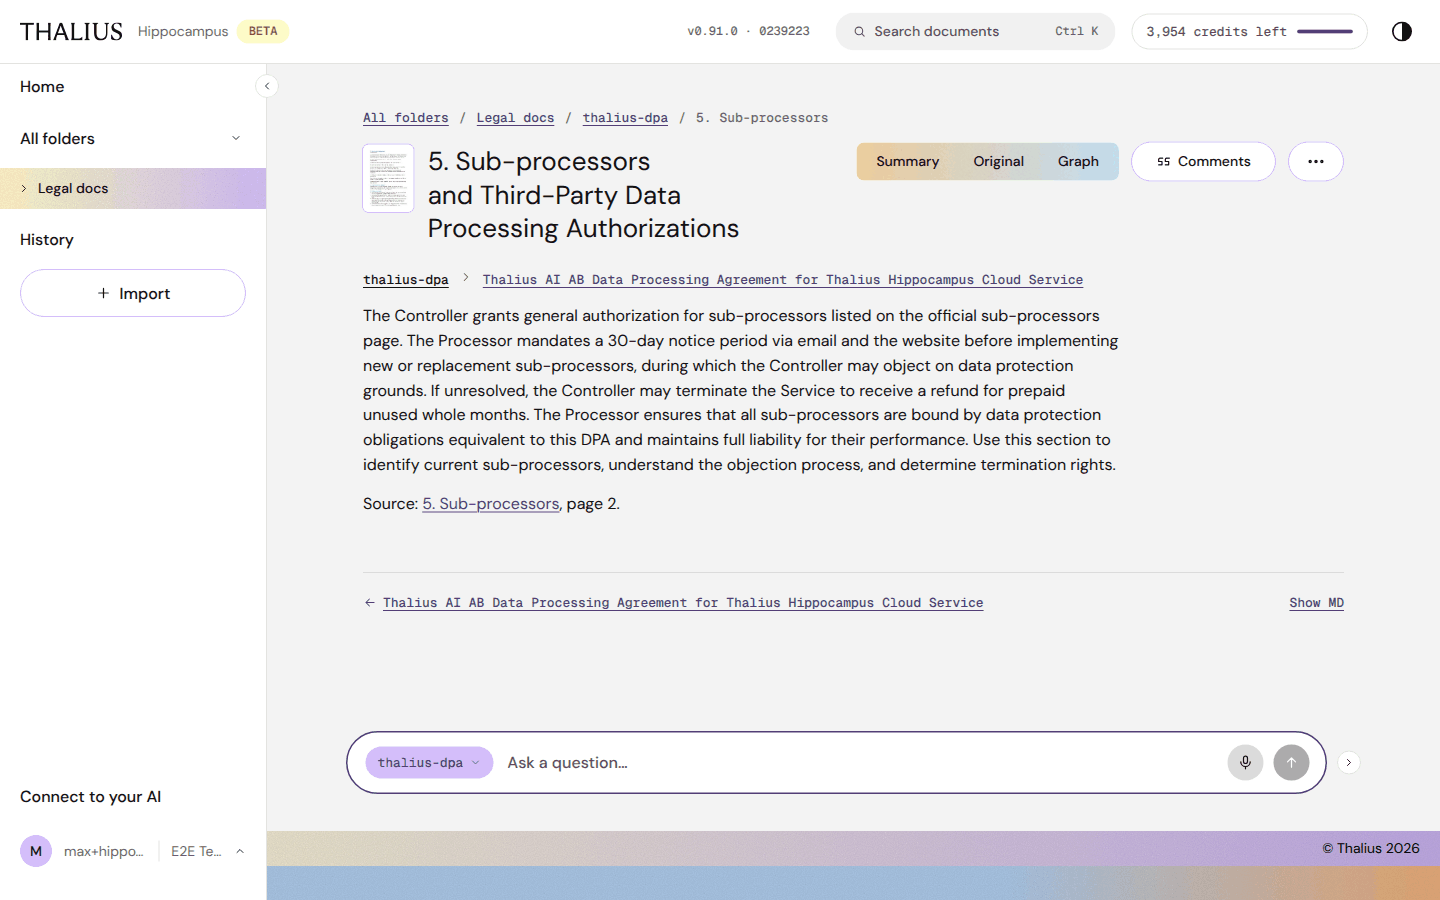Open the three-dot more options menu
The height and width of the screenshot is (900, 1440).
tap(1316, 161)
